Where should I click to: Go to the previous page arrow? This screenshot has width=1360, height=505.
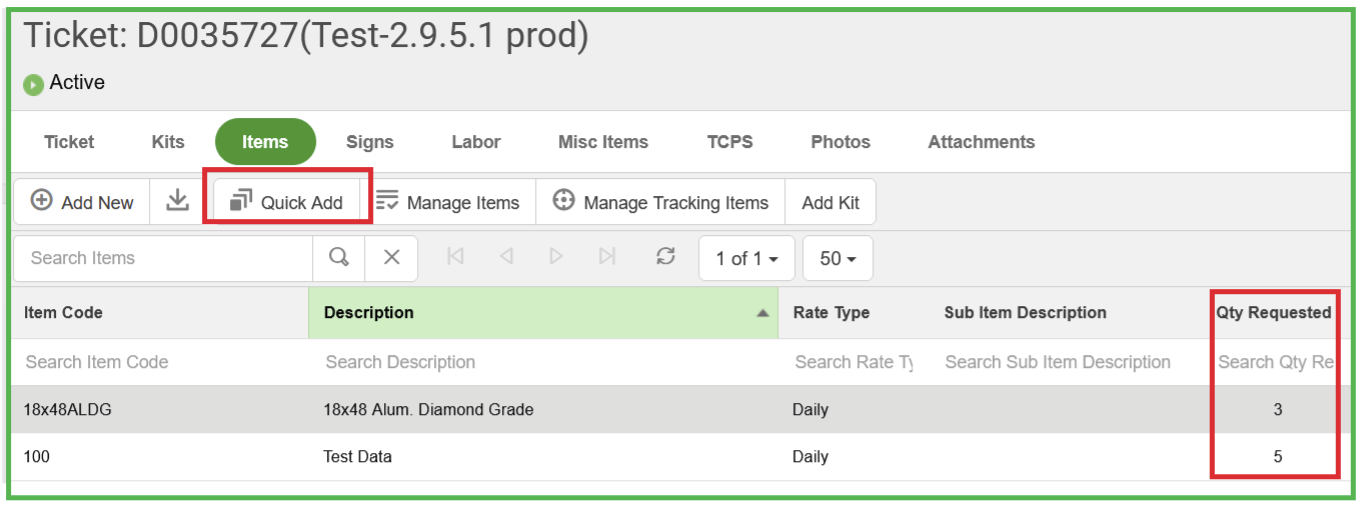coord(506,257)
